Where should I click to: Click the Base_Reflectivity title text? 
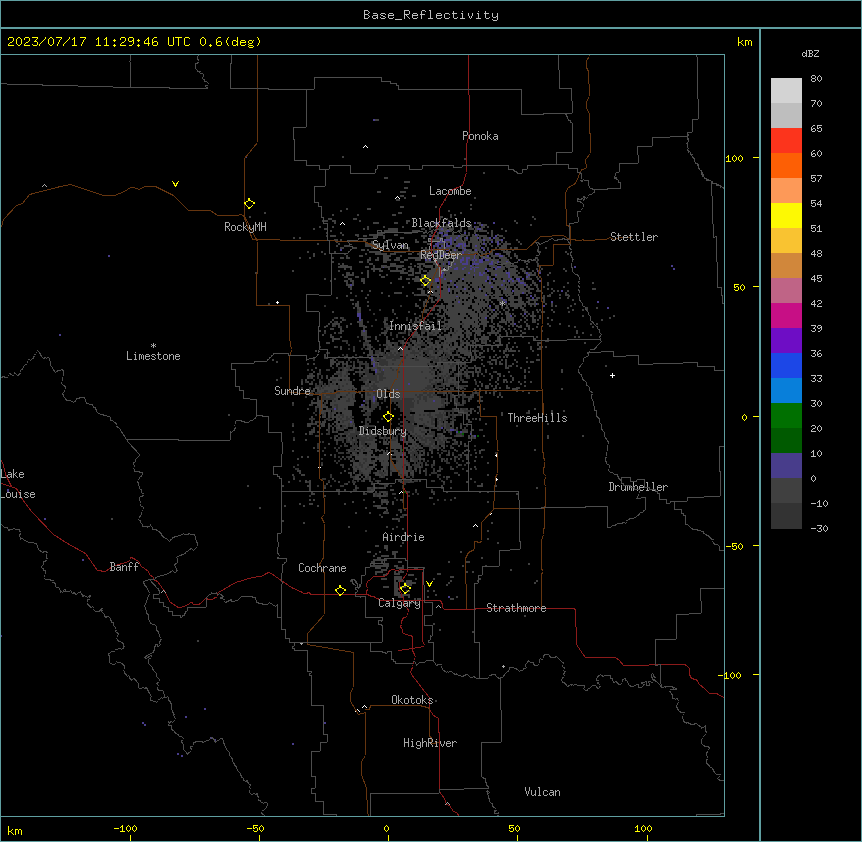click(431, 15)
